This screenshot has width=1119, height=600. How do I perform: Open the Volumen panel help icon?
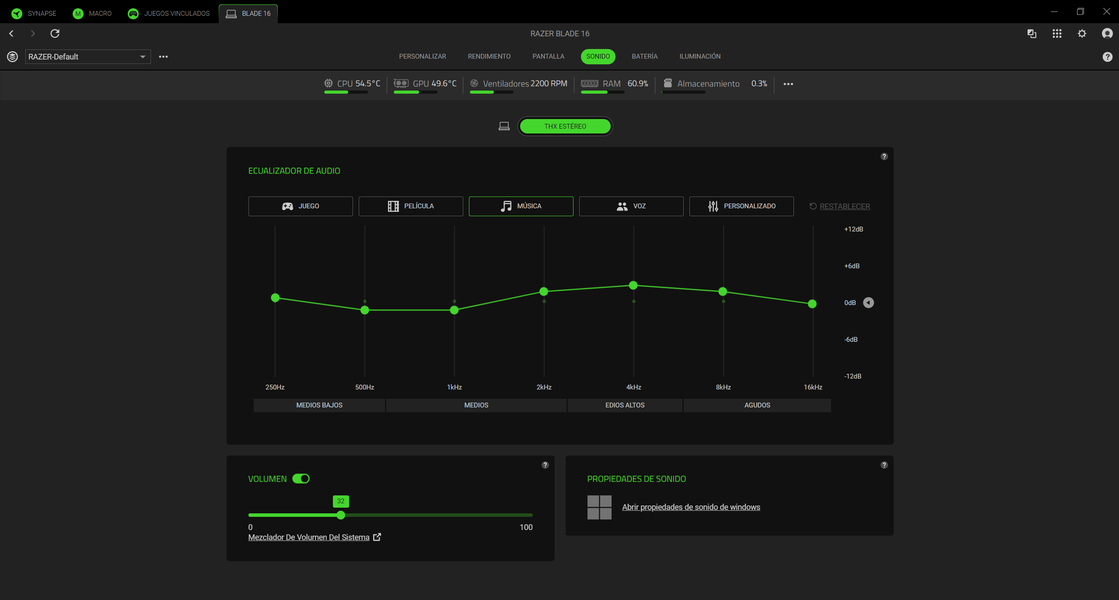545,465
